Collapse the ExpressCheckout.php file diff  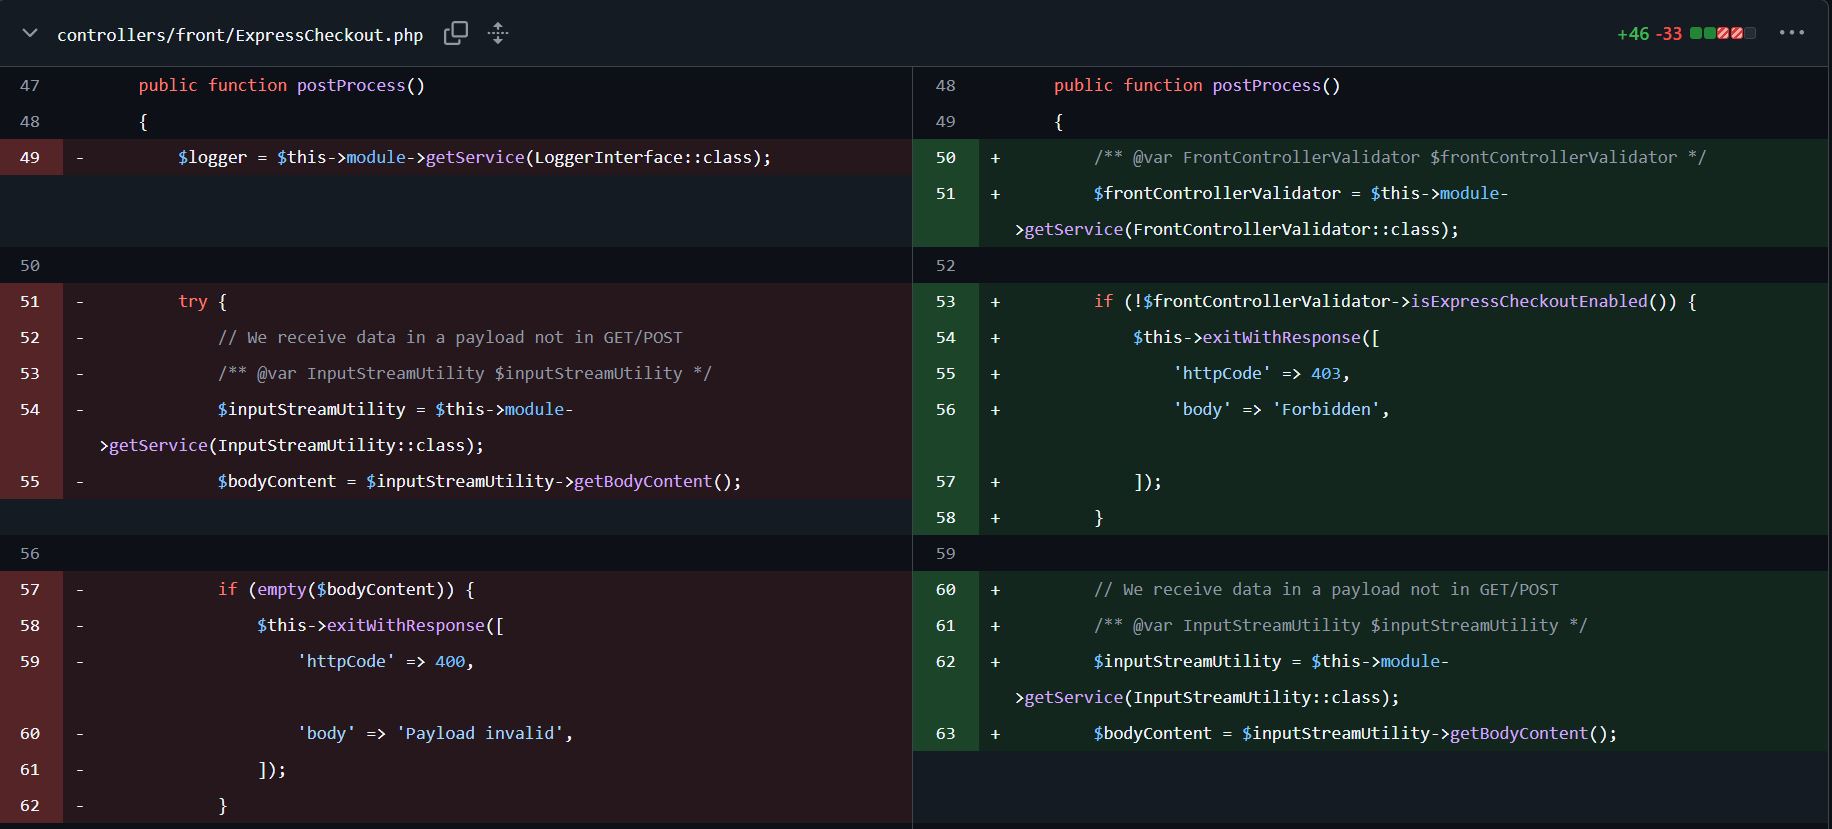coord(30,33)
